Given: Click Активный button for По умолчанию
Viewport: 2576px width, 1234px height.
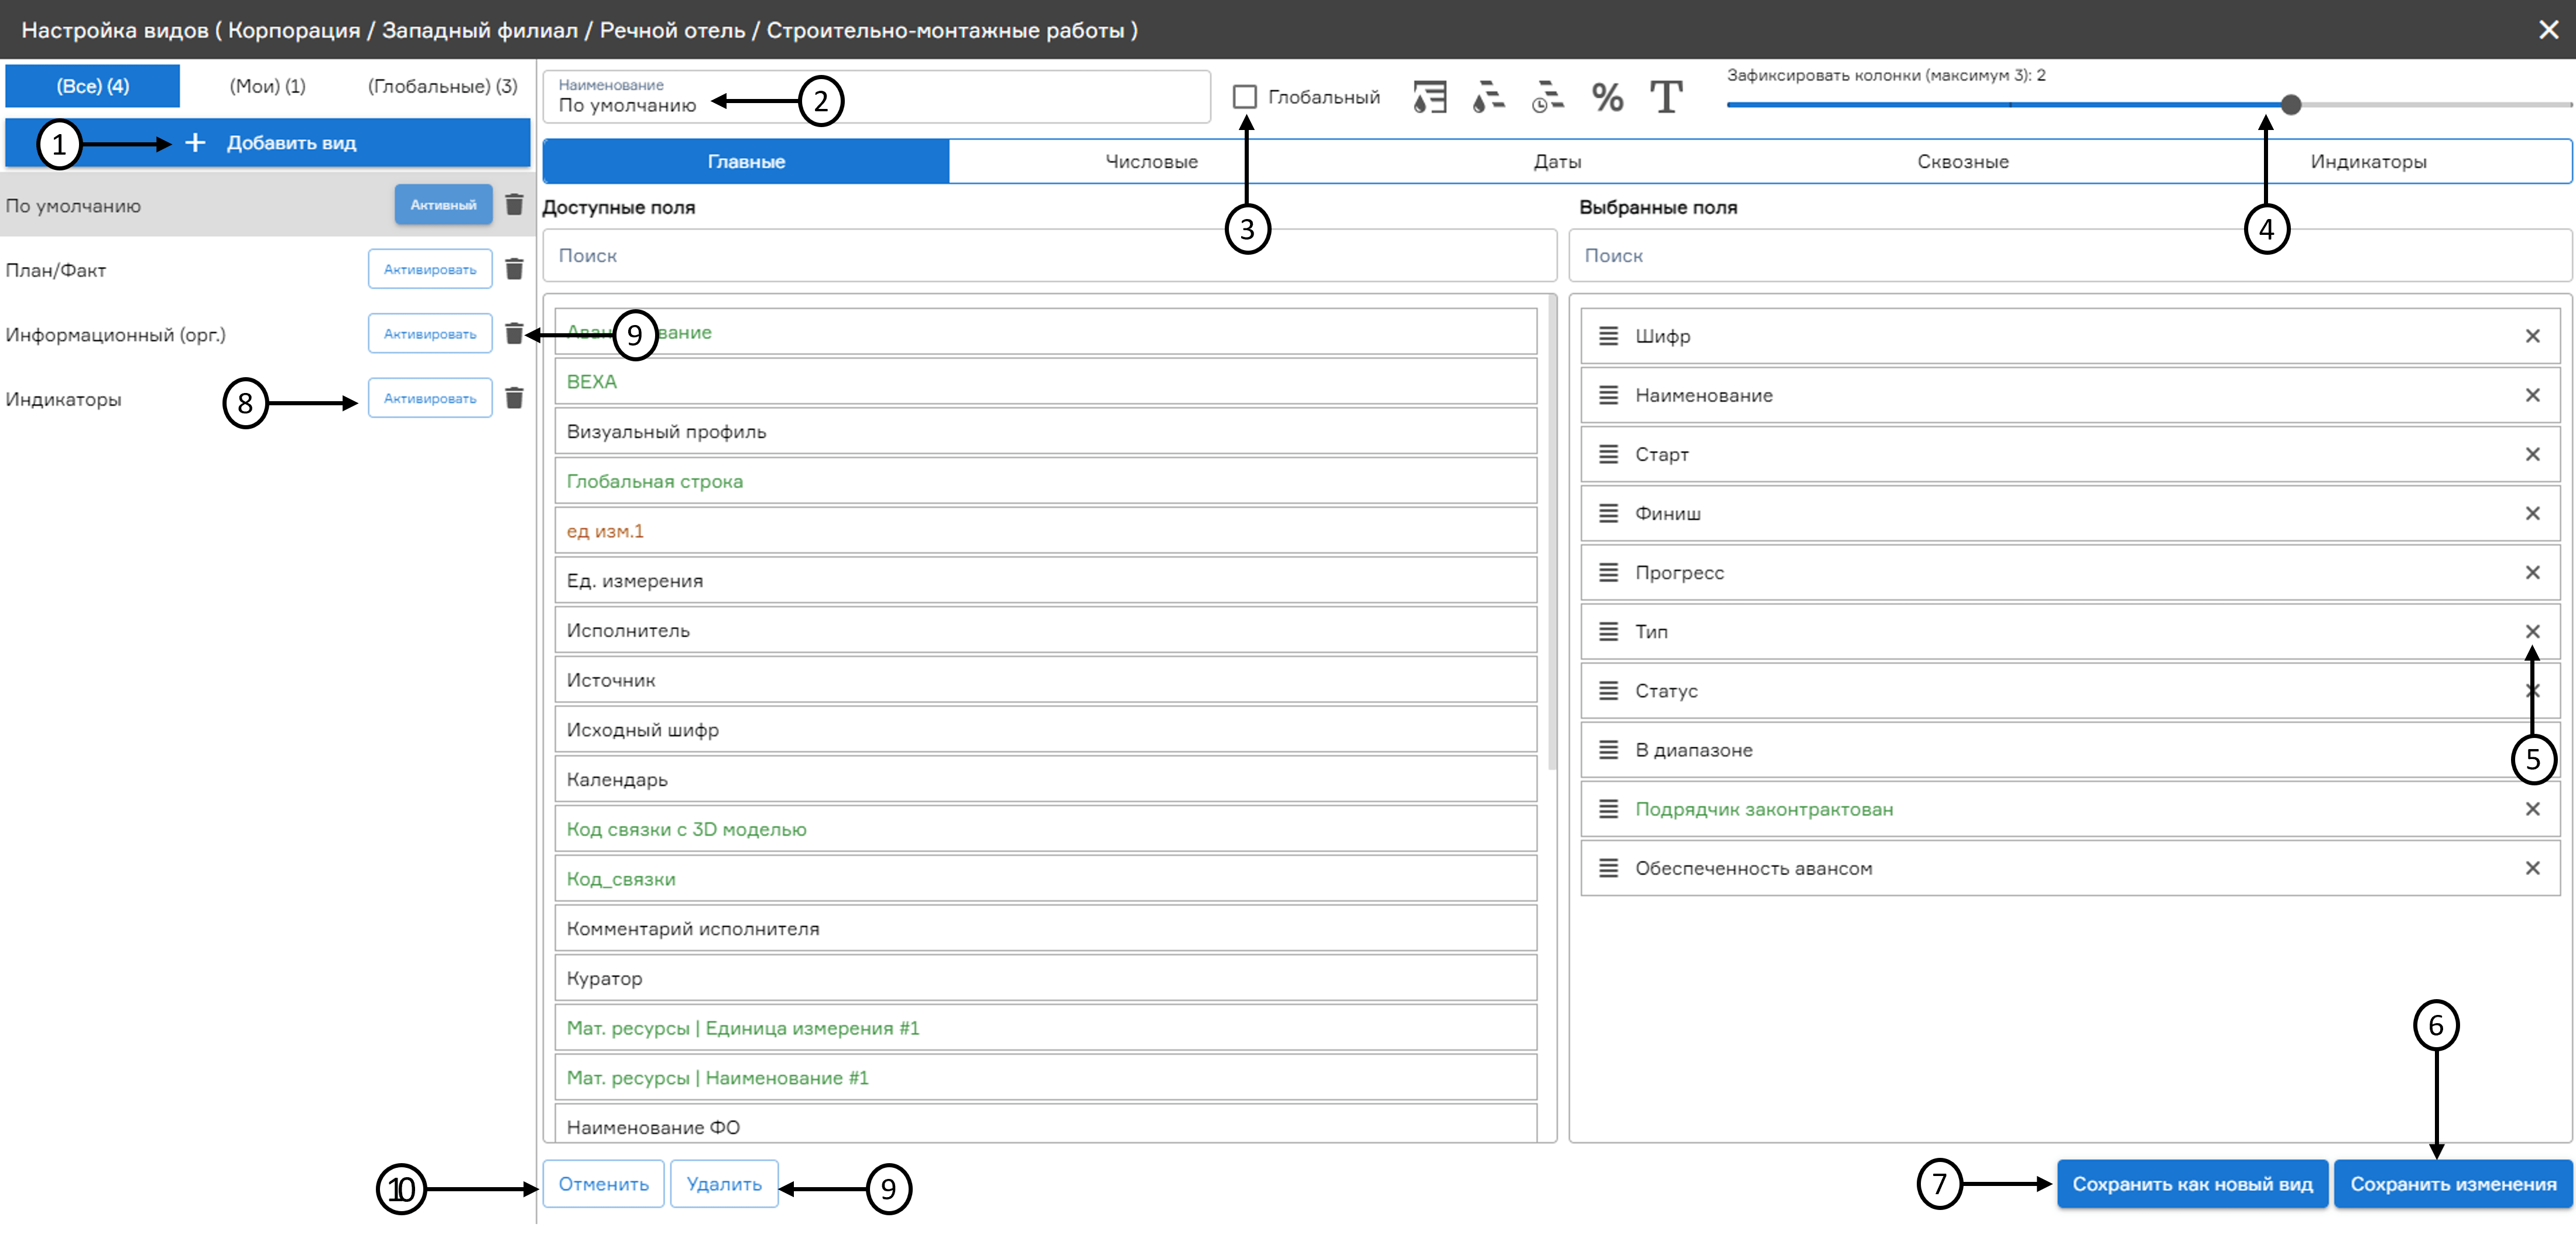Looking at the screenshot, I should tap(443, 205).
